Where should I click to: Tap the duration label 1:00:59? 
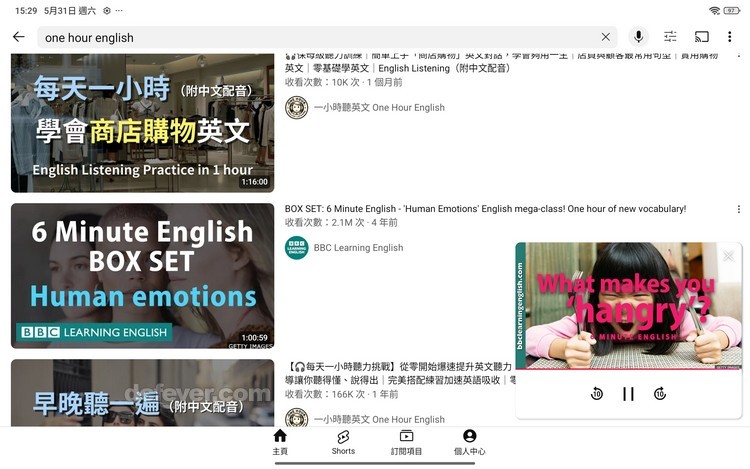pyautogui.click(x=254, y=338)
